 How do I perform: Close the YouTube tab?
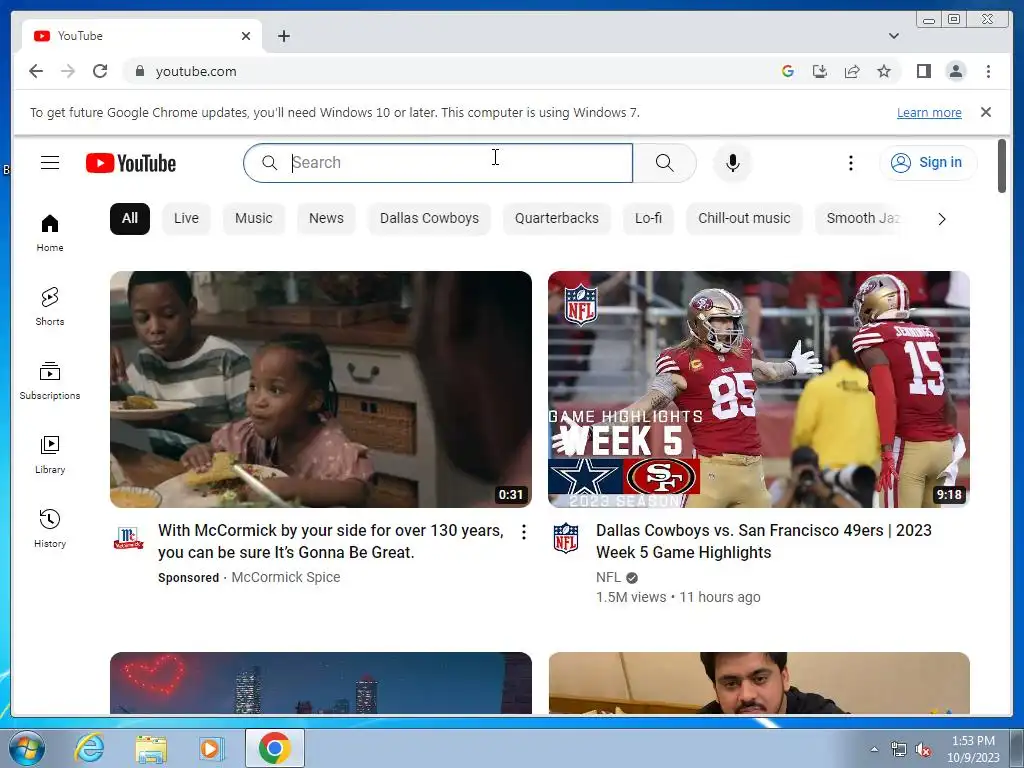coord(246,36)
